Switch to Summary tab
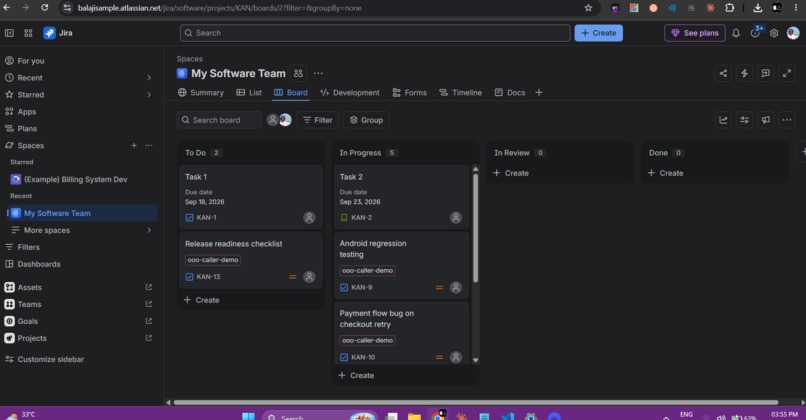 [x=200, y=93]
